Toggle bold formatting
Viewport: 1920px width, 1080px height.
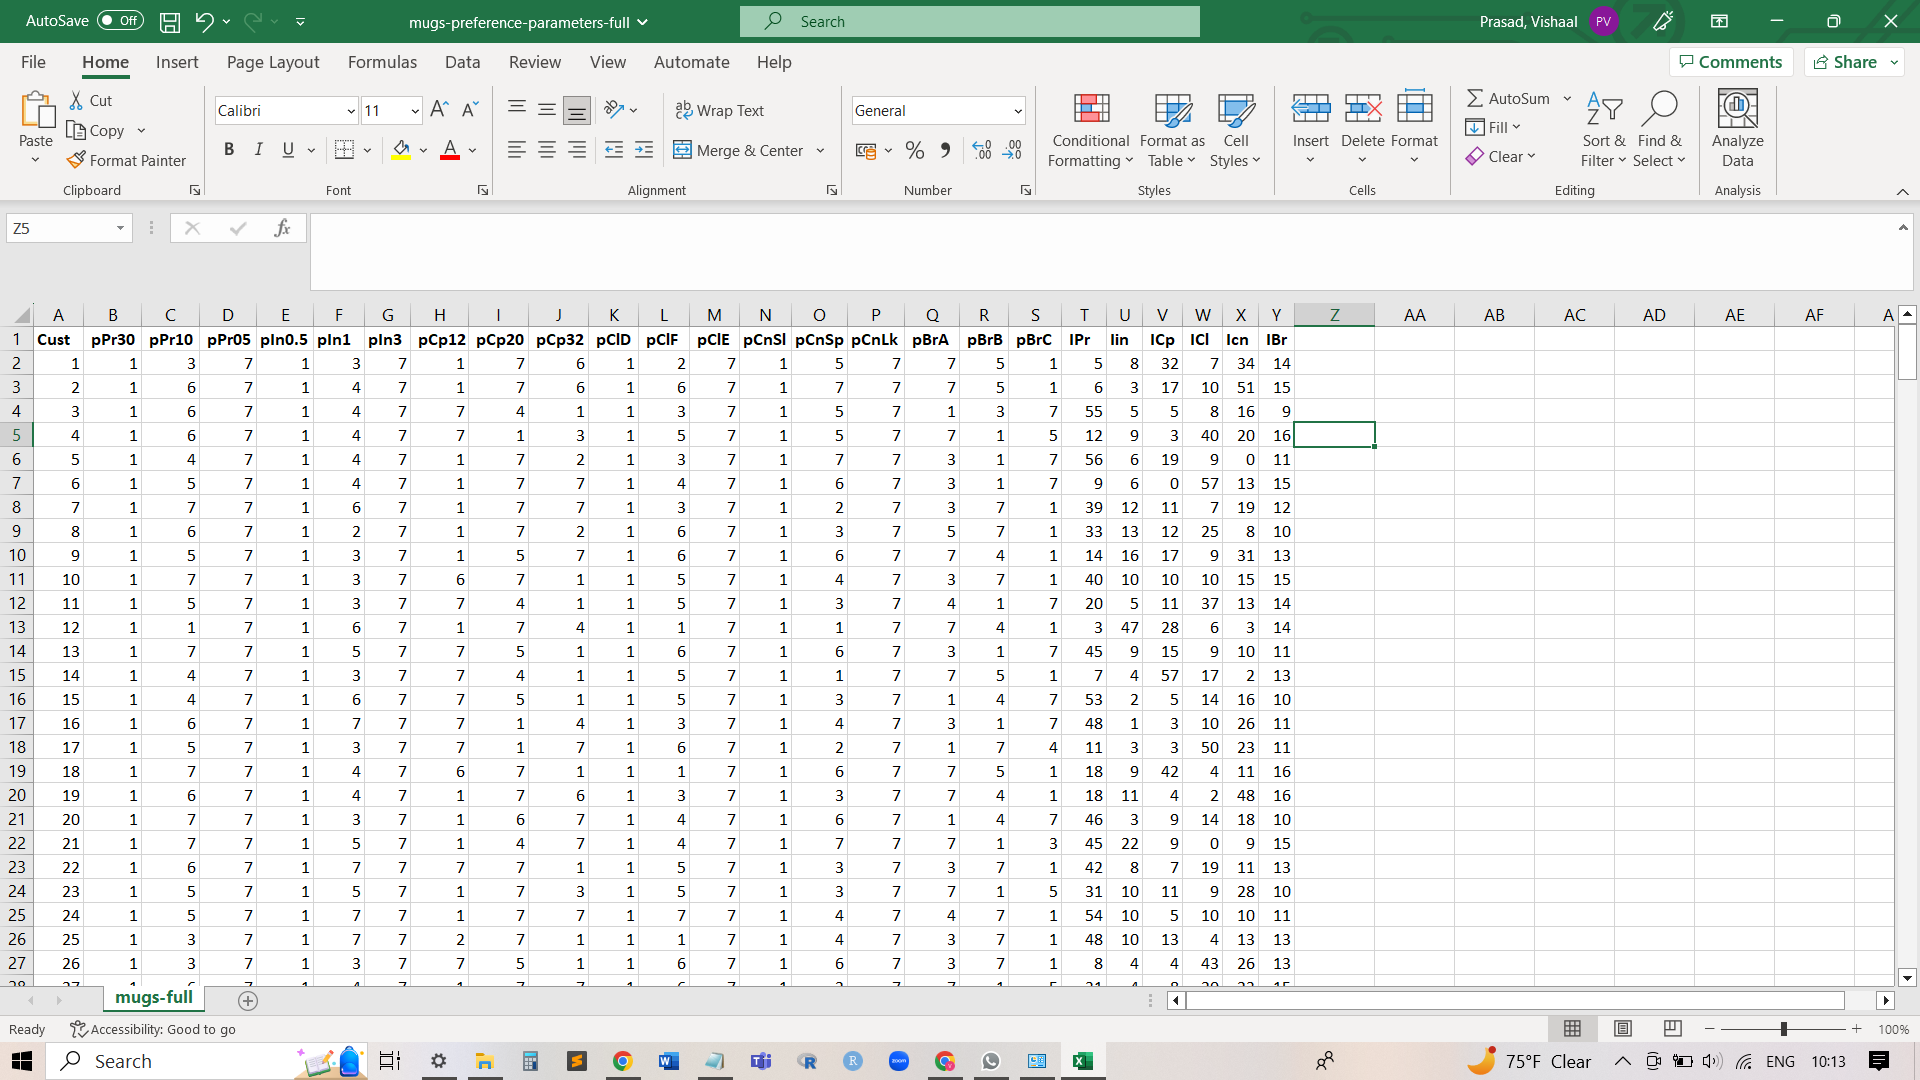point(229,150)
